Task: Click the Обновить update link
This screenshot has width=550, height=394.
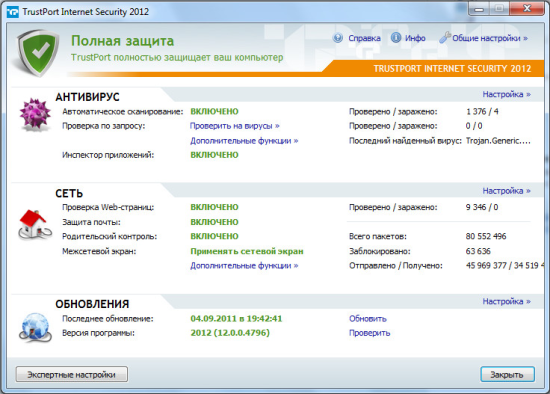Action: click(368, 319)
